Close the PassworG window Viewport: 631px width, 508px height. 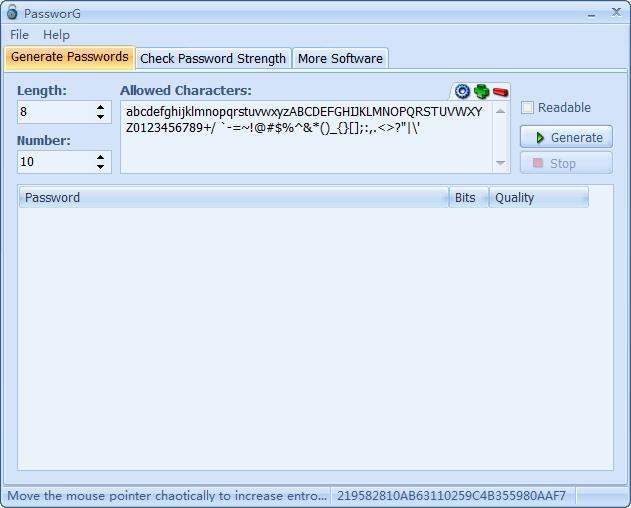point(616,12)
